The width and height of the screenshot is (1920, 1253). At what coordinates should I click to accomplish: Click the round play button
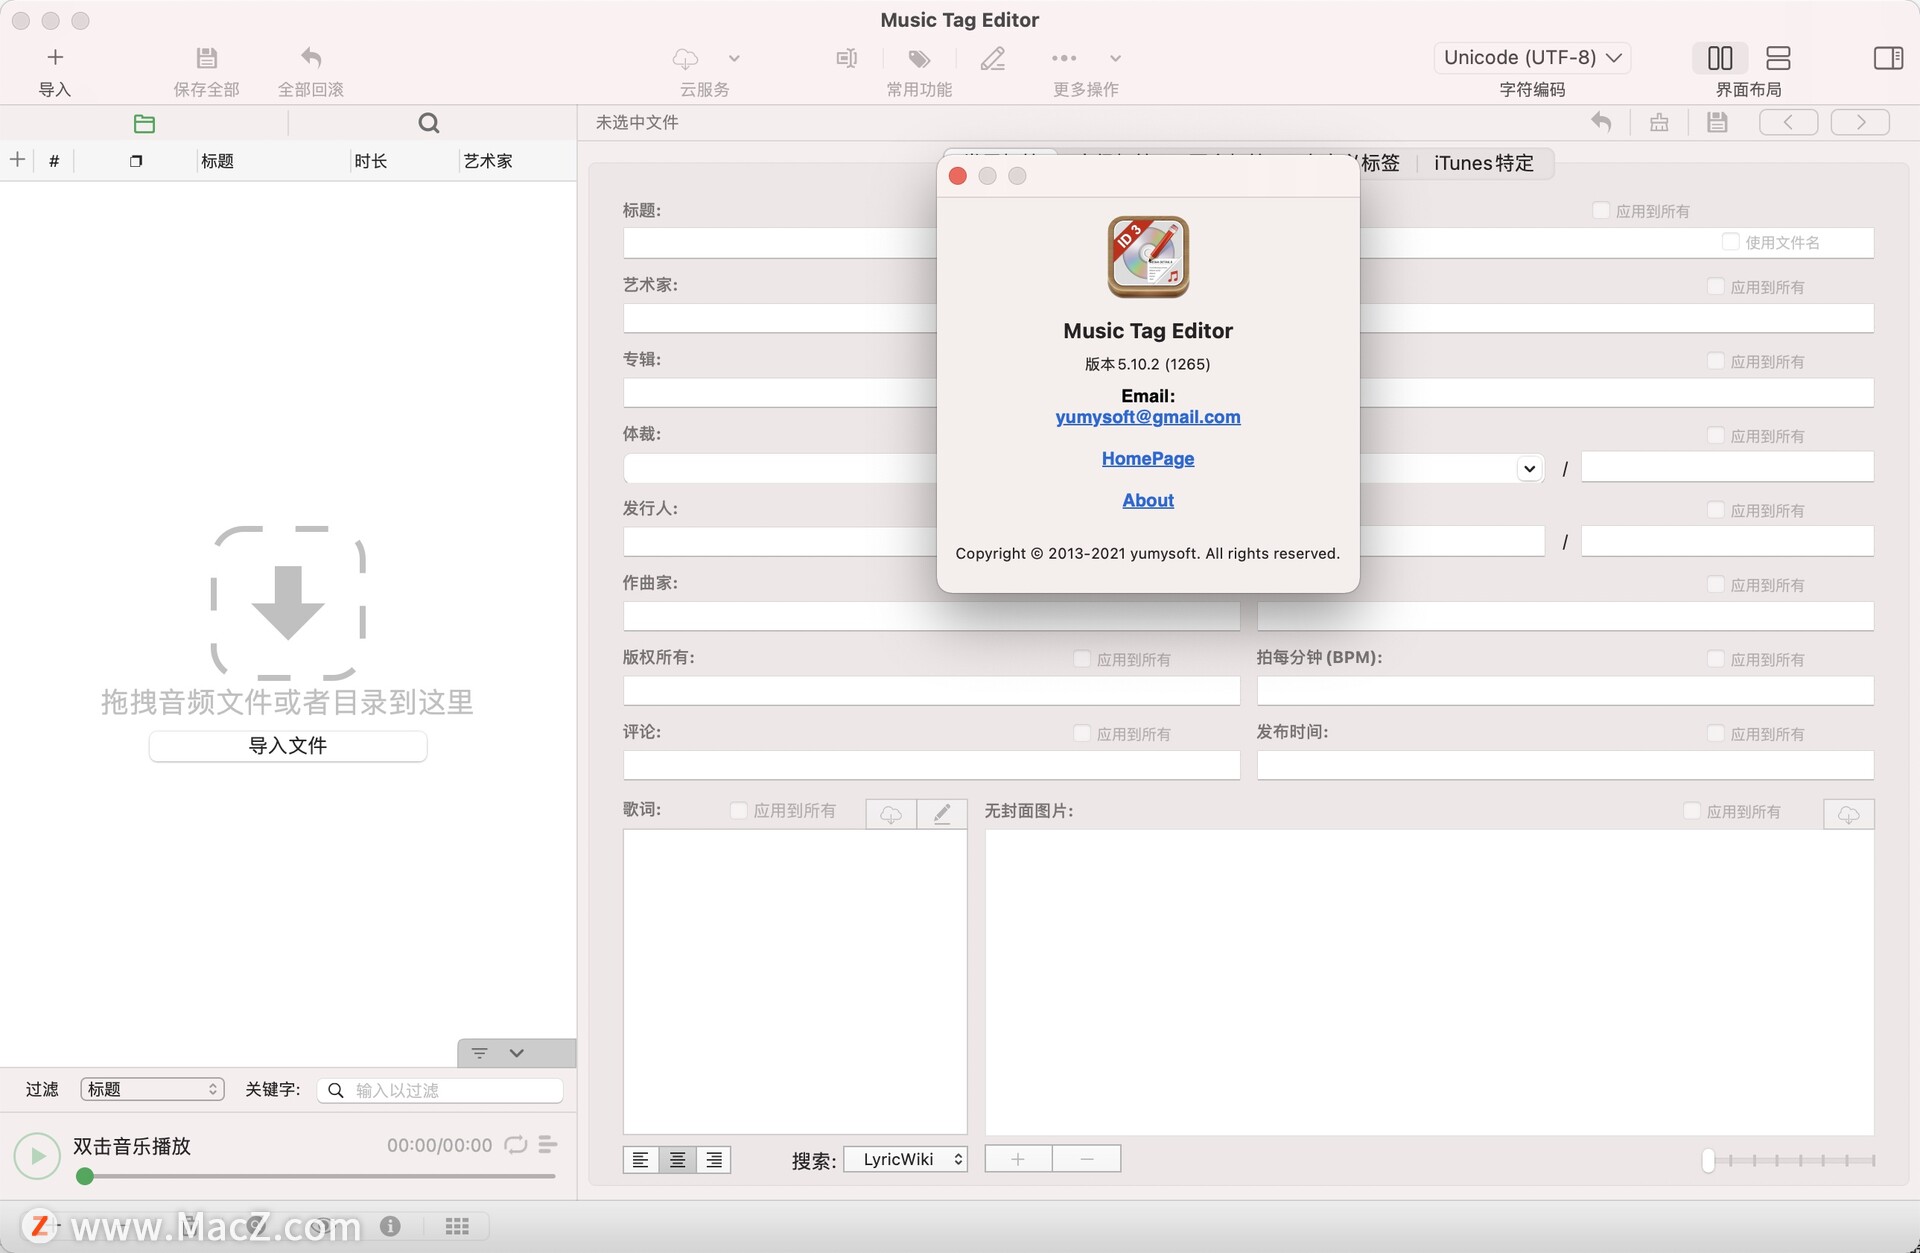coord(37,1156)
